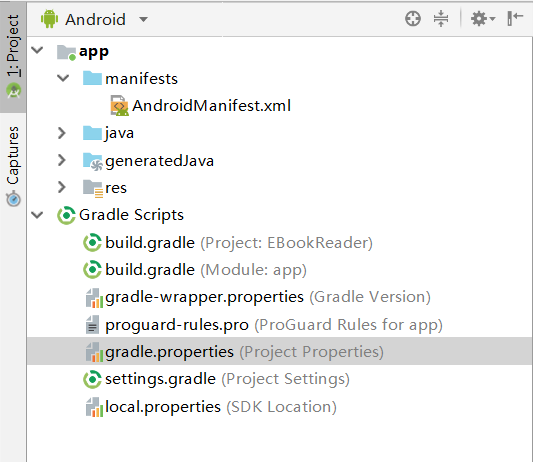Screen dimensions: 533x462
Task: Collapse the Gradle Scripts node
Action: [37, 215]
